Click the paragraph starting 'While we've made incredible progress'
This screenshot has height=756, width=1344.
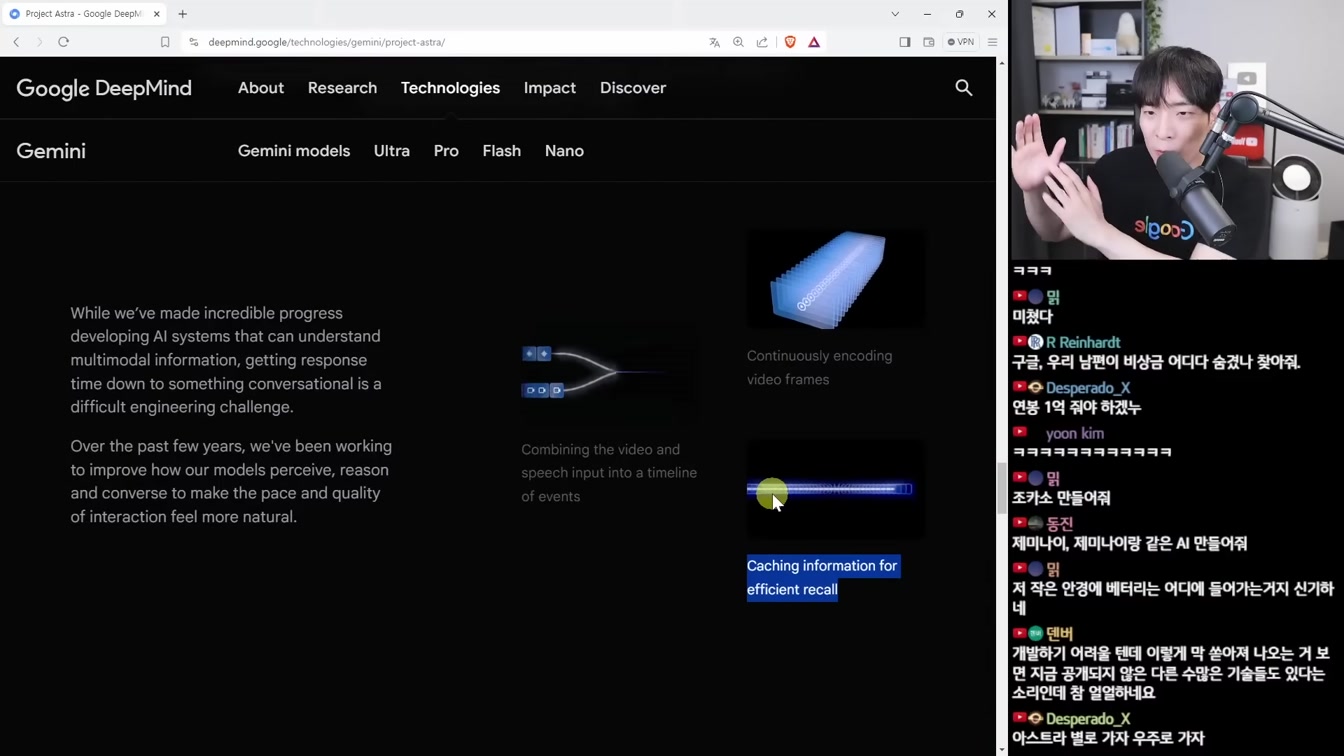[x=226, y=360]
